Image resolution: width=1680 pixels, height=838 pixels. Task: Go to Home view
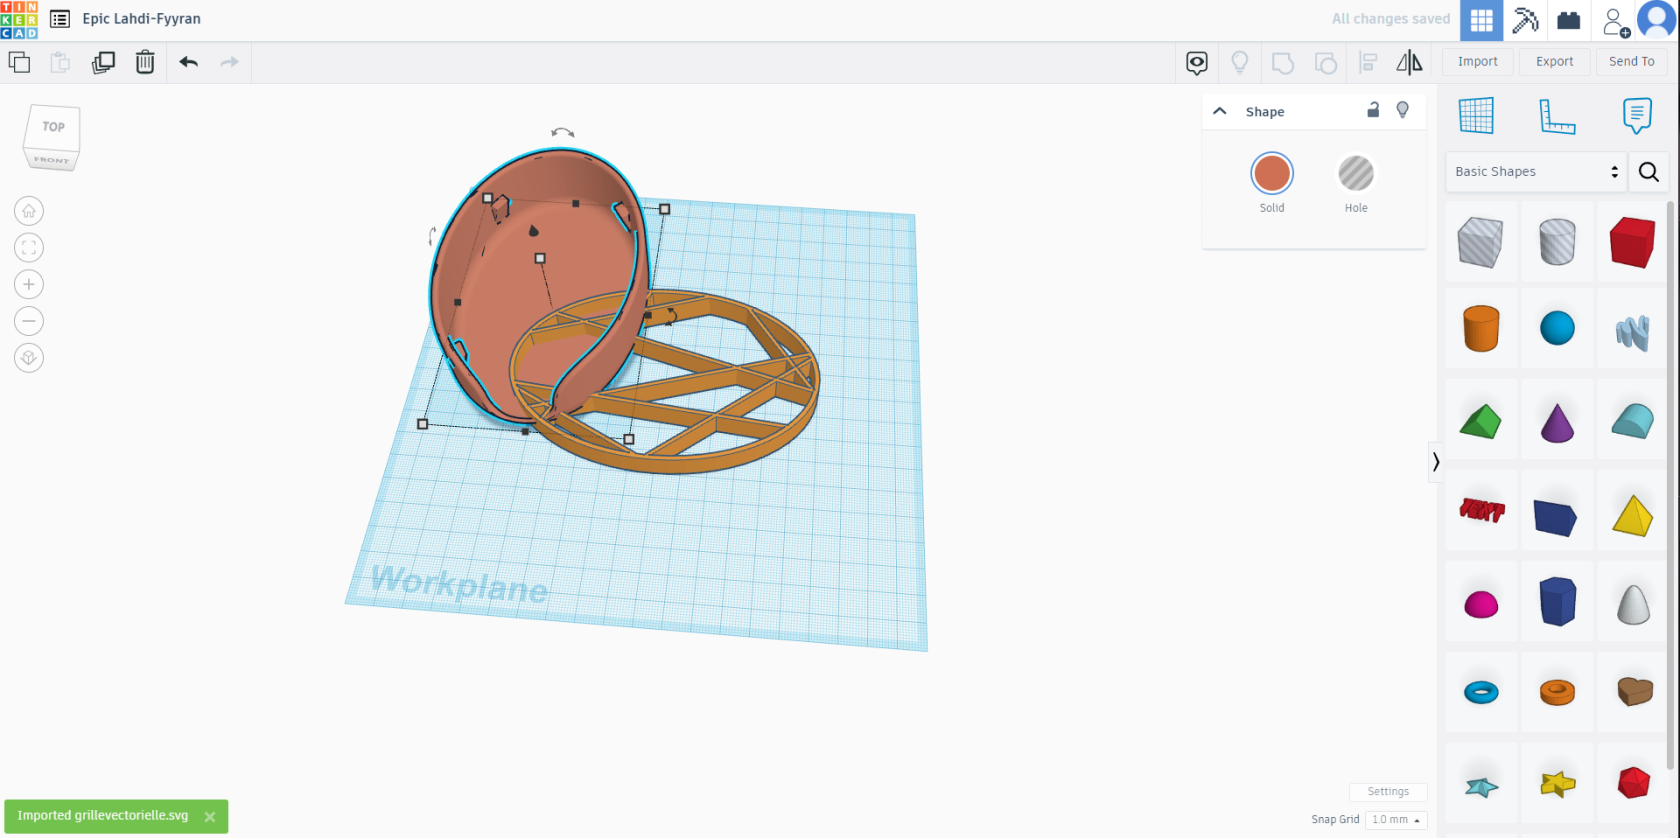(29, 211)
